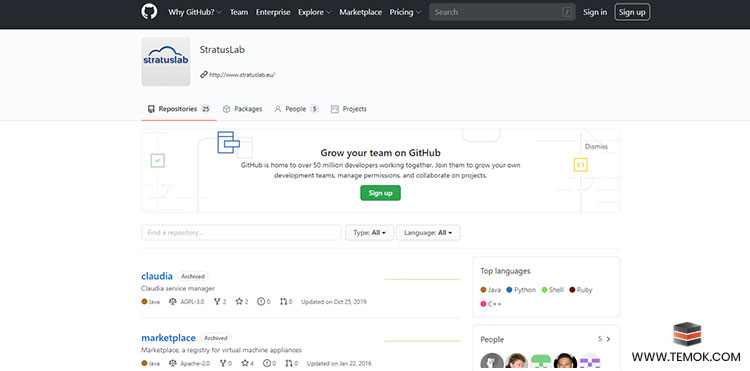Open the marketplace repository
The image size is (750, 371).
[168, 338]
